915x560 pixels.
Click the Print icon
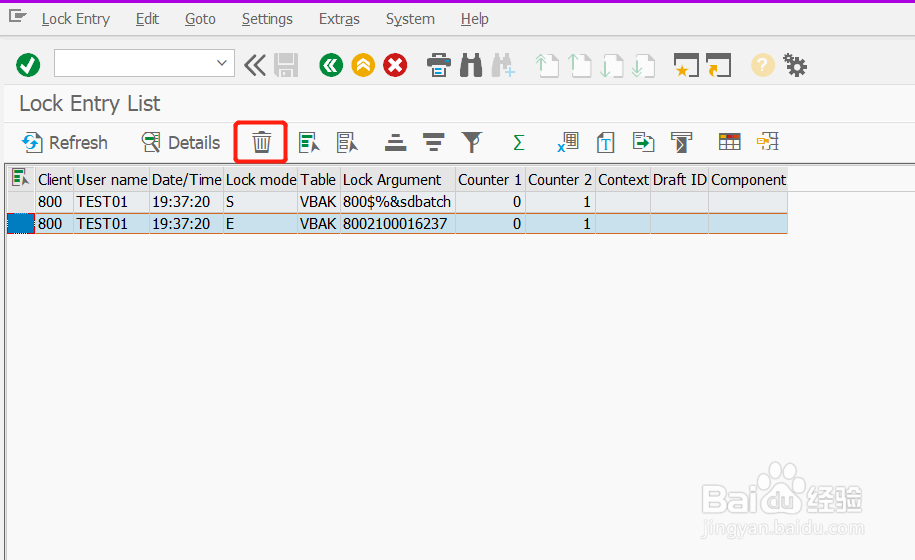(439, 65)
